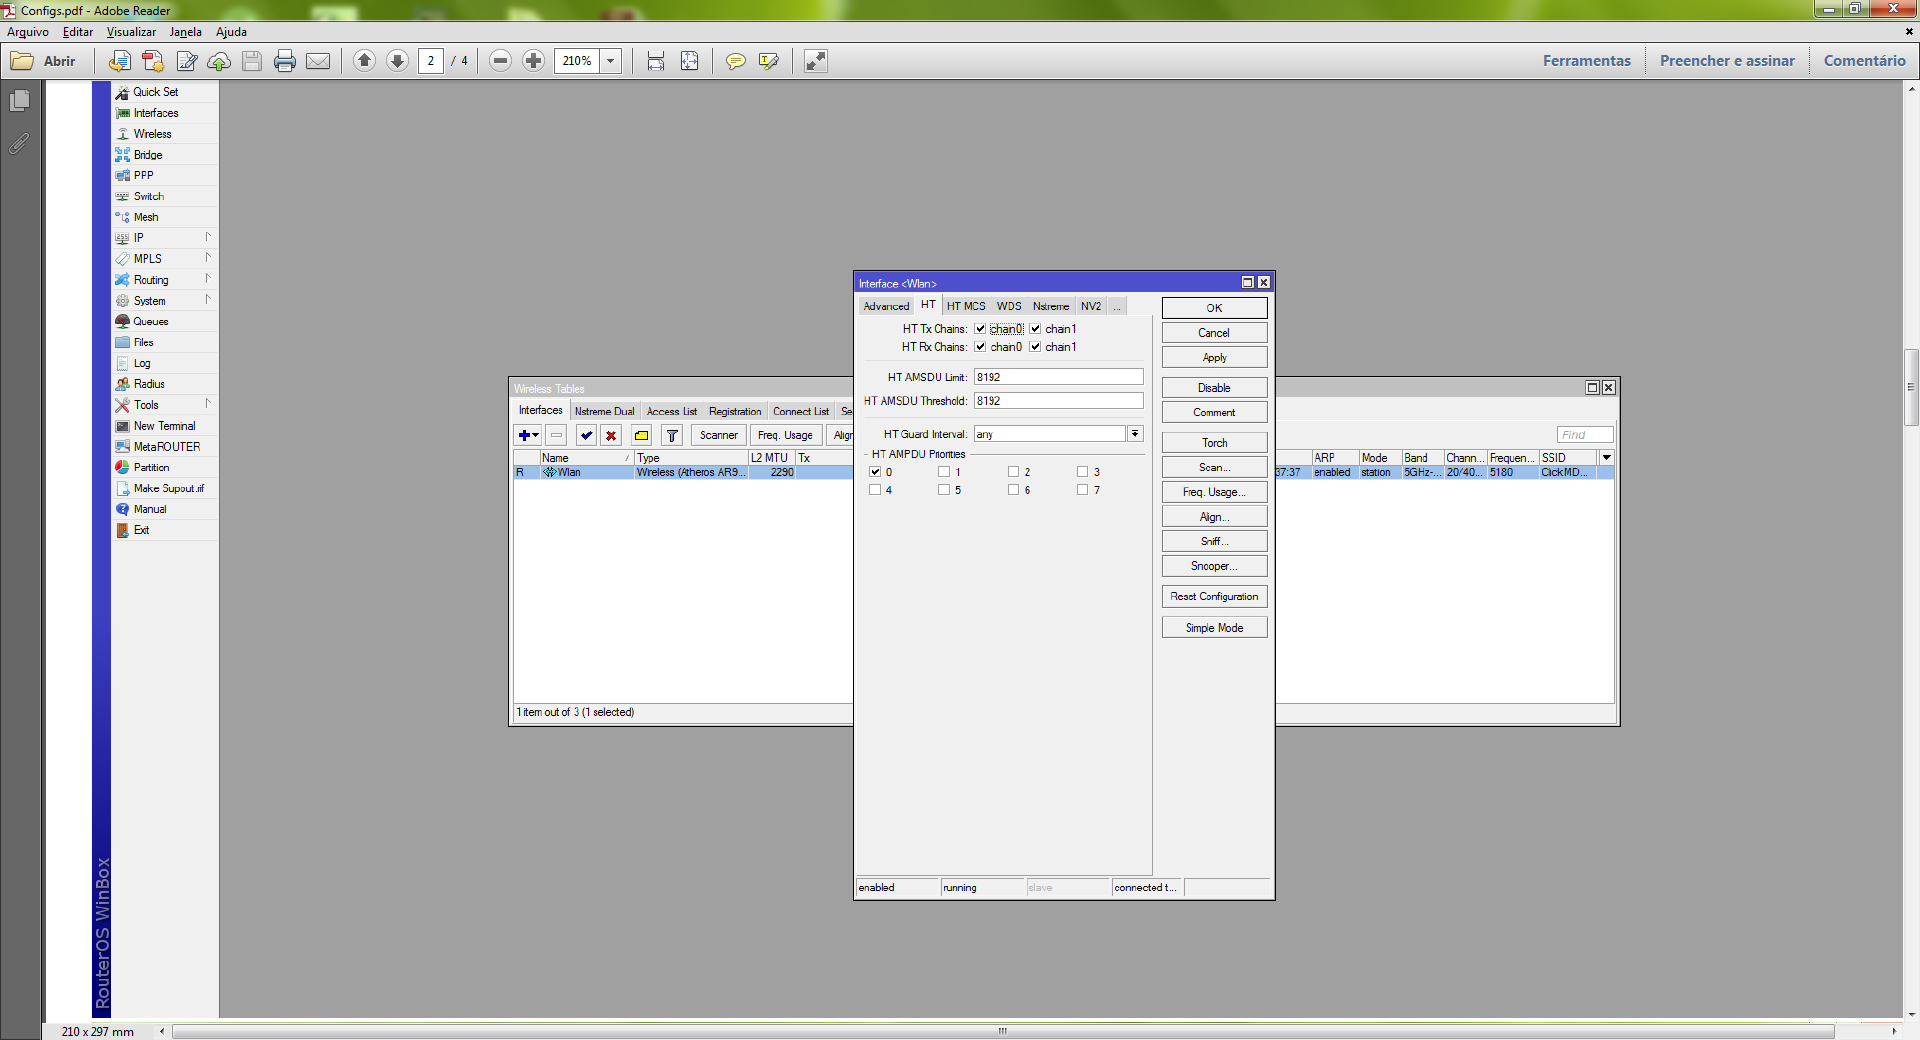This screenshot has width=1920, height=1040.
Task: Toggle HT Tx Chains chain1 checkbox
Action: coord(1036,329)
